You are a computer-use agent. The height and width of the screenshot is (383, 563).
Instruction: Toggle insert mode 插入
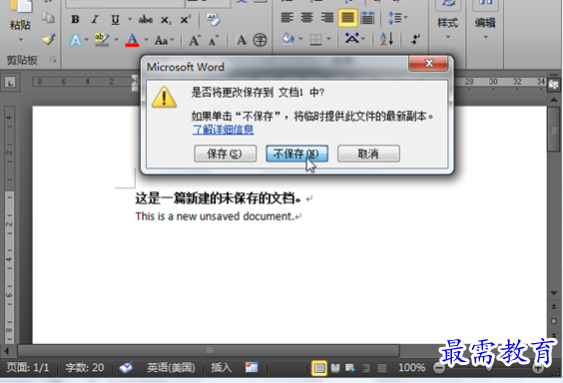pyautogui.click(x=221, y=368)
